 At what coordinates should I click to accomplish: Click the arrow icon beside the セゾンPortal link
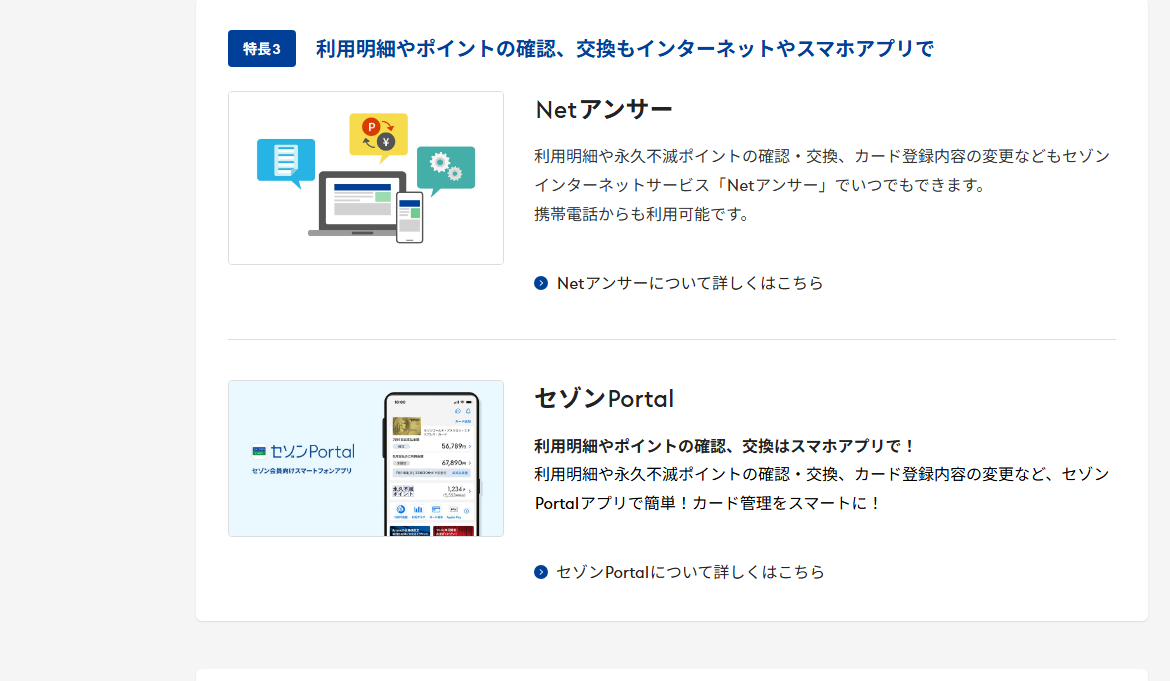[541, 572]
